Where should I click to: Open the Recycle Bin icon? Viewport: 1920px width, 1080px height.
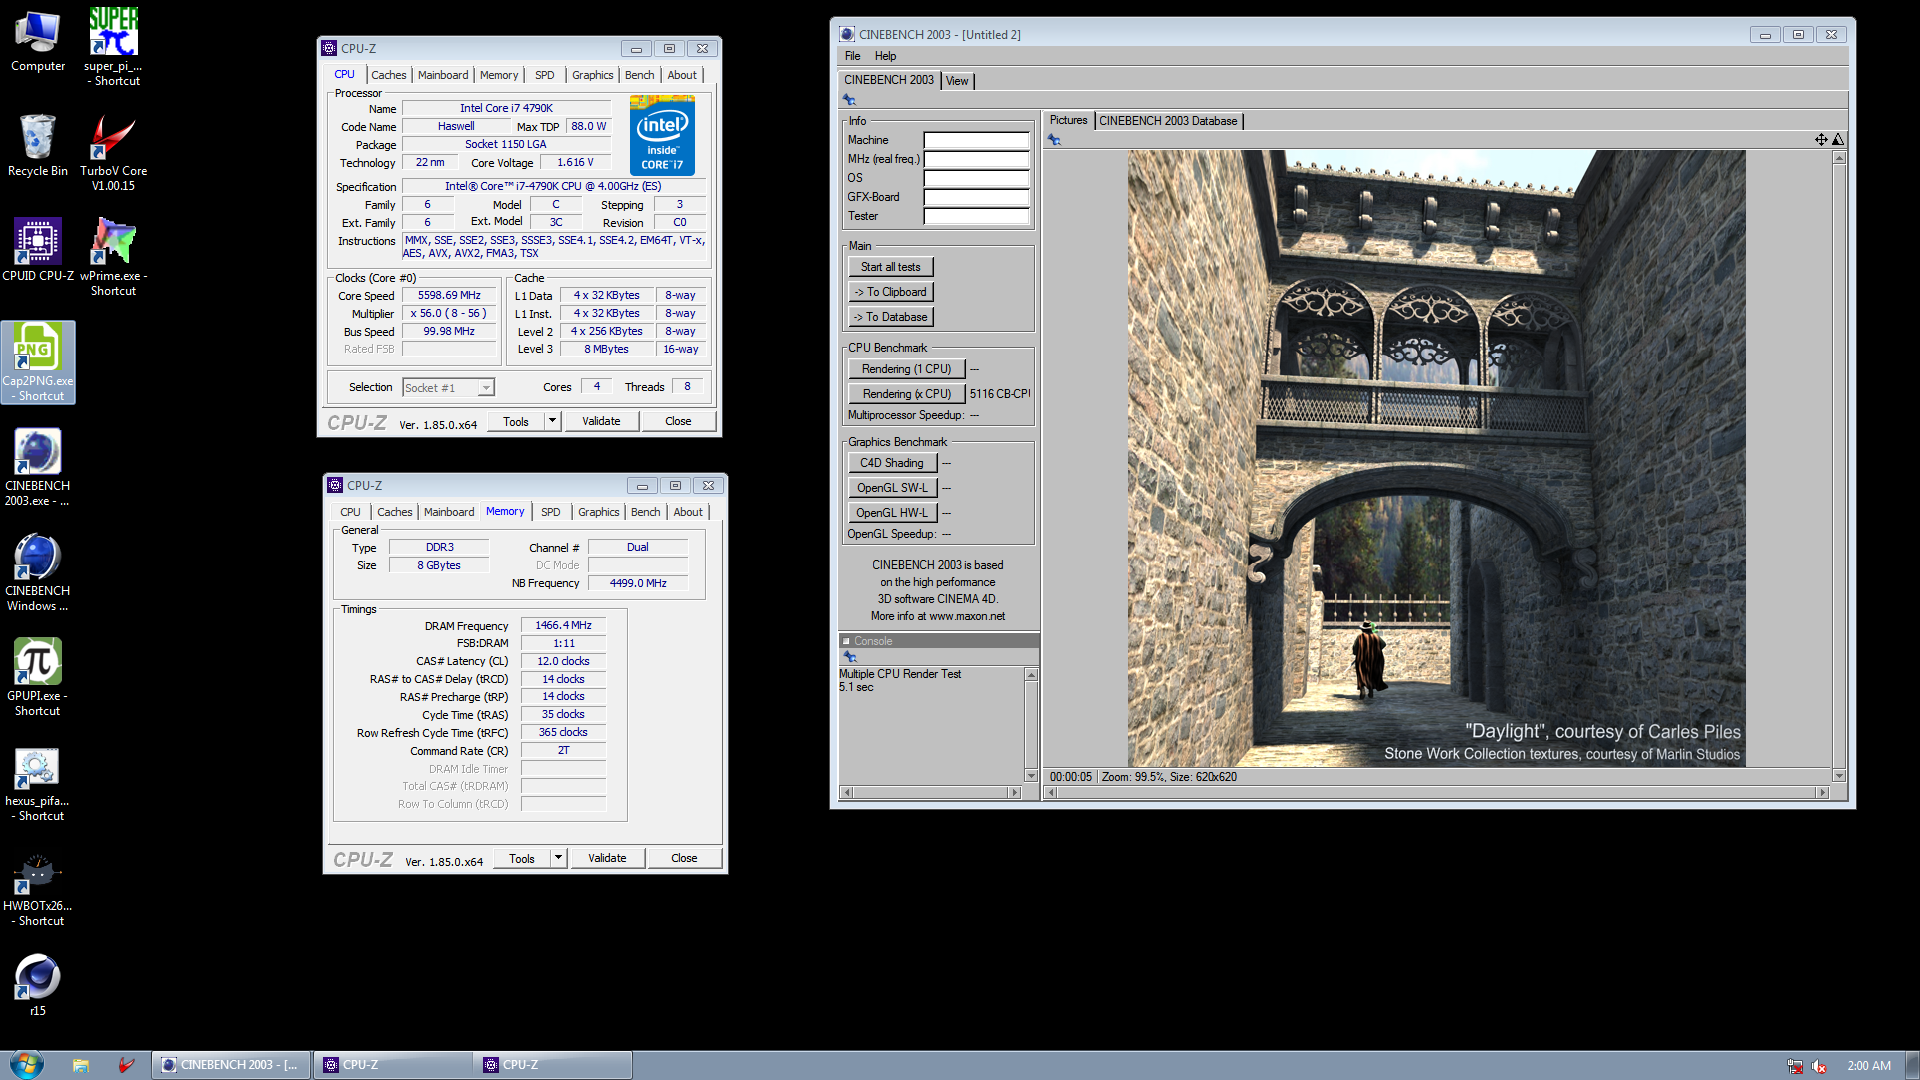tap(37, 146)
